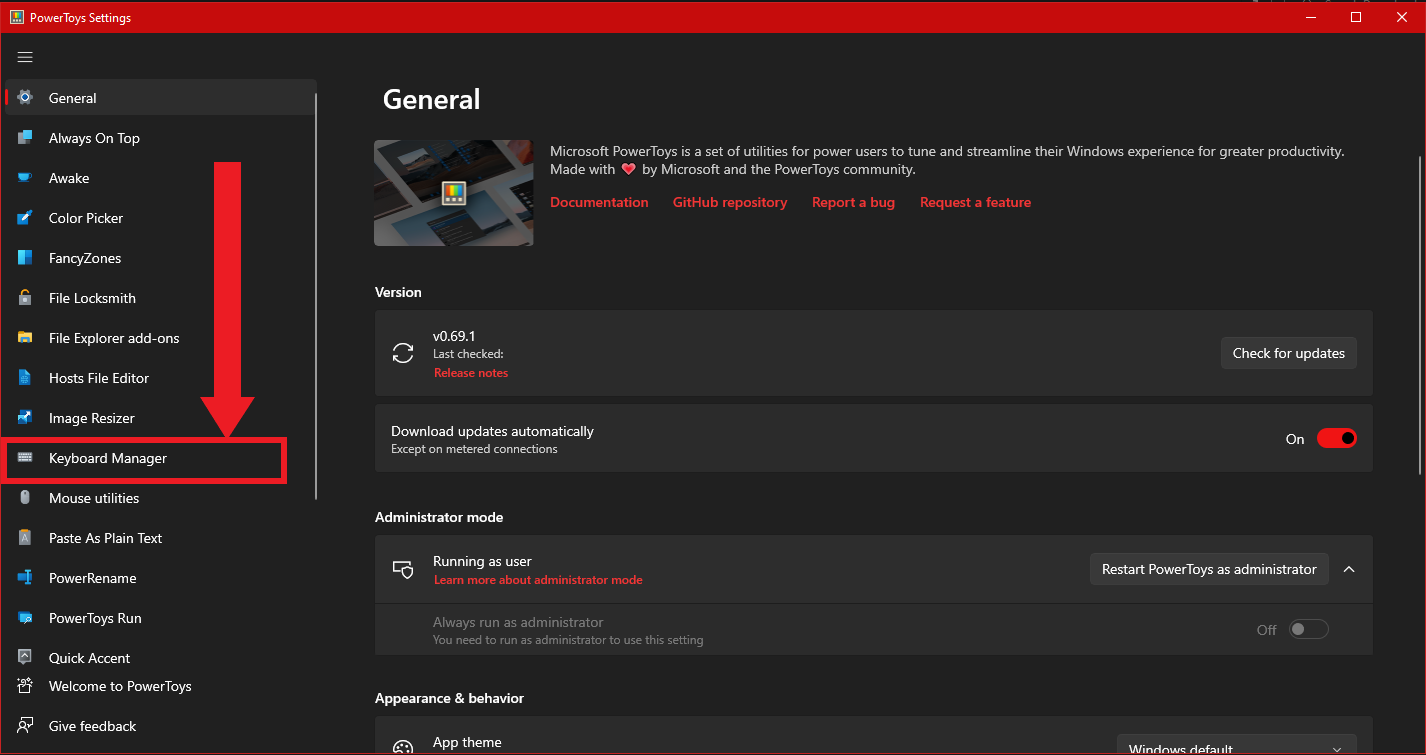Click the shield icon beside Running as user
This screenshot has width=1426, height=755.
403,569
